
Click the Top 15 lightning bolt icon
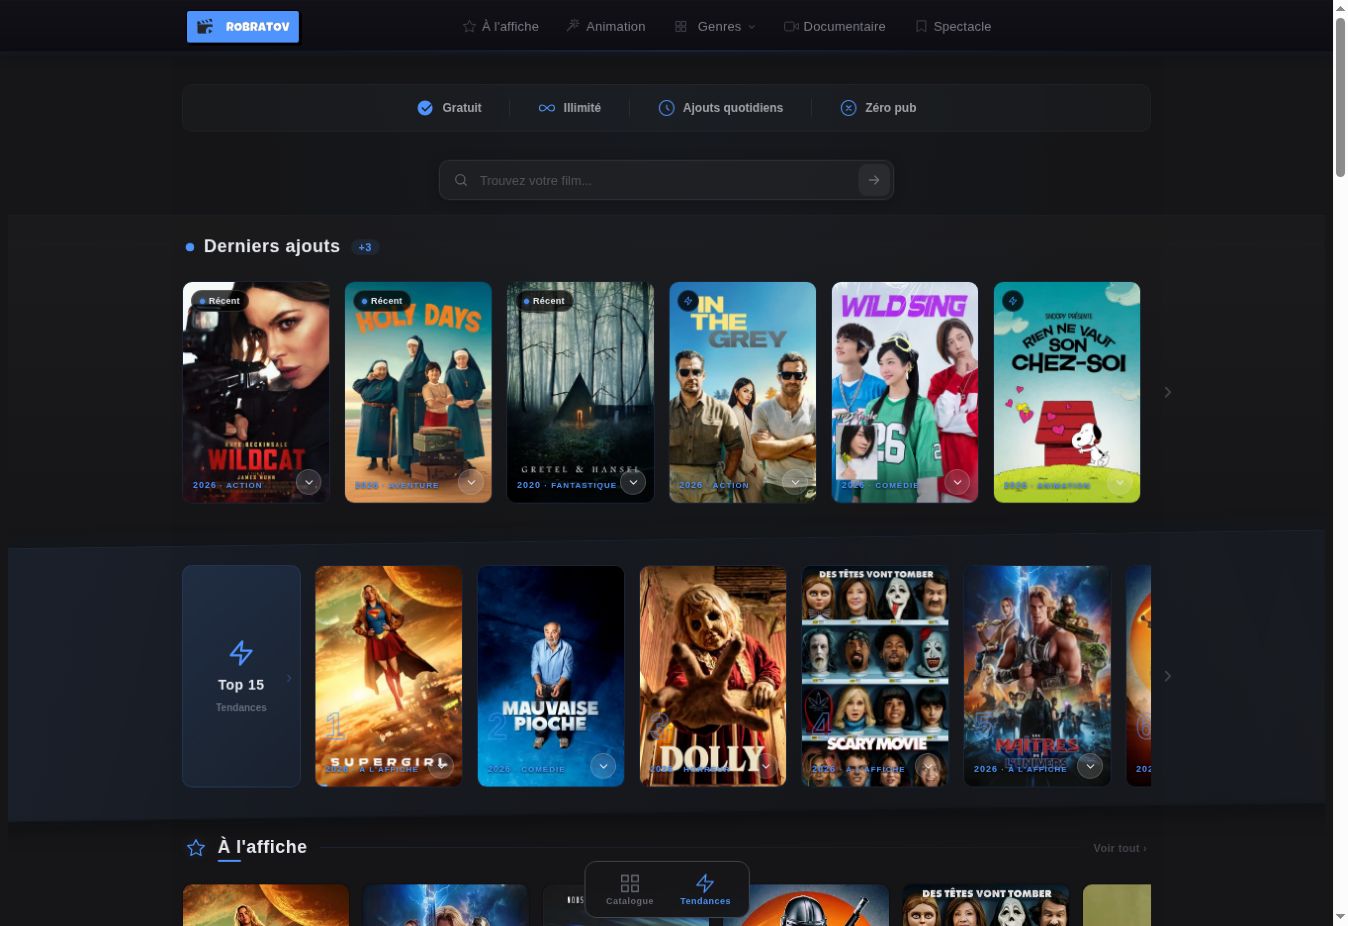pyautogui.click(x=241, y=653)
